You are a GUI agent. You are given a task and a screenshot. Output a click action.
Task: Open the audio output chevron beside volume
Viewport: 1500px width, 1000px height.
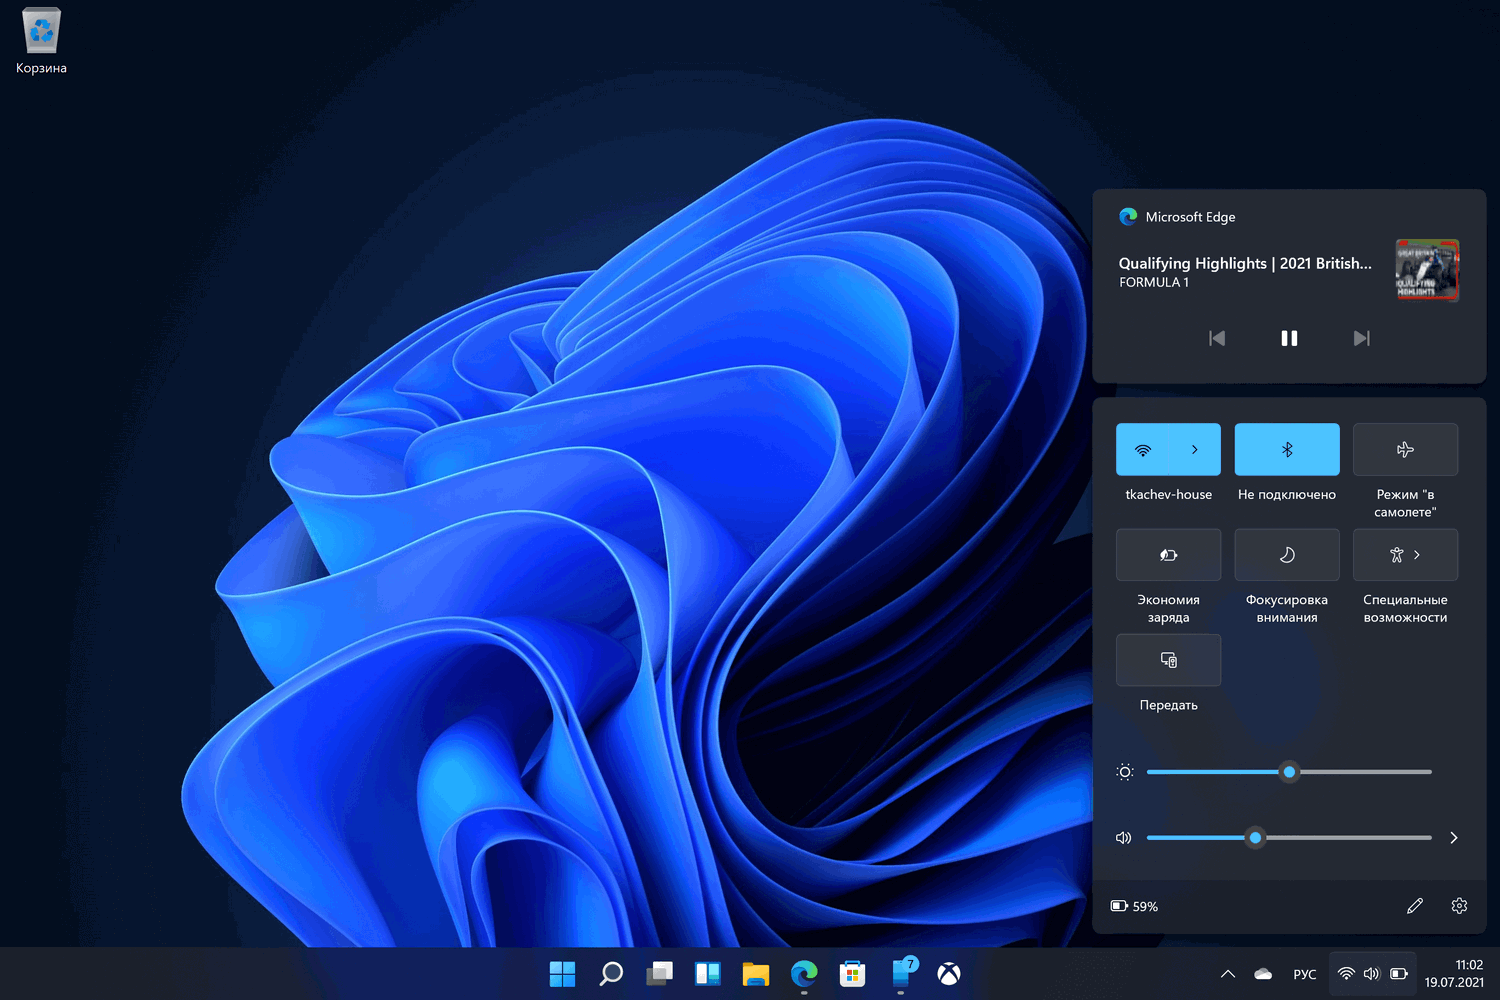coord(1454,838)
